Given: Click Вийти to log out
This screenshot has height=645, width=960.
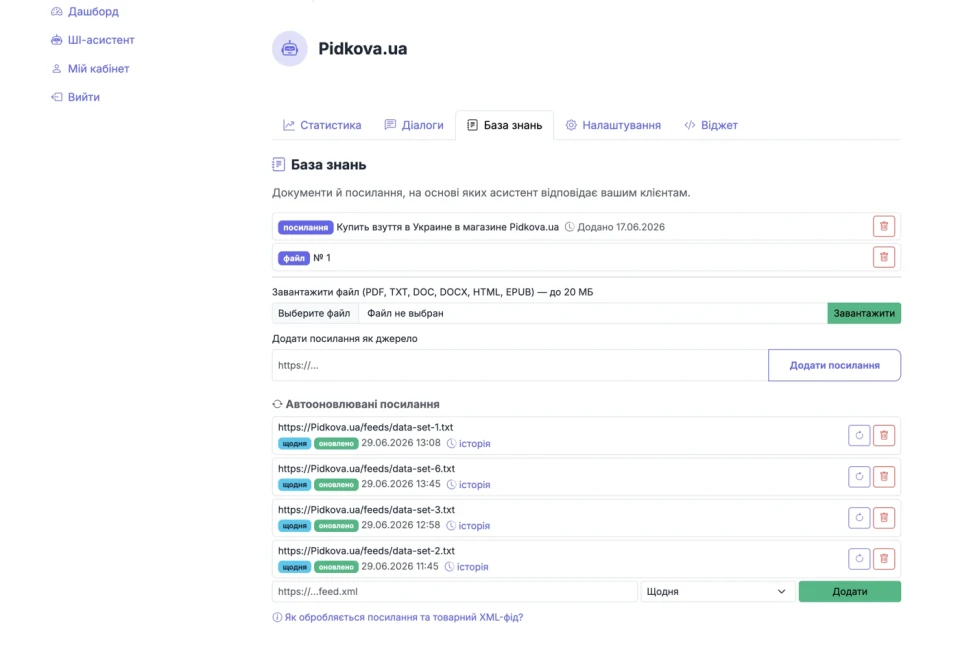Looking at the screenshot, I should [x=75, y=97].
